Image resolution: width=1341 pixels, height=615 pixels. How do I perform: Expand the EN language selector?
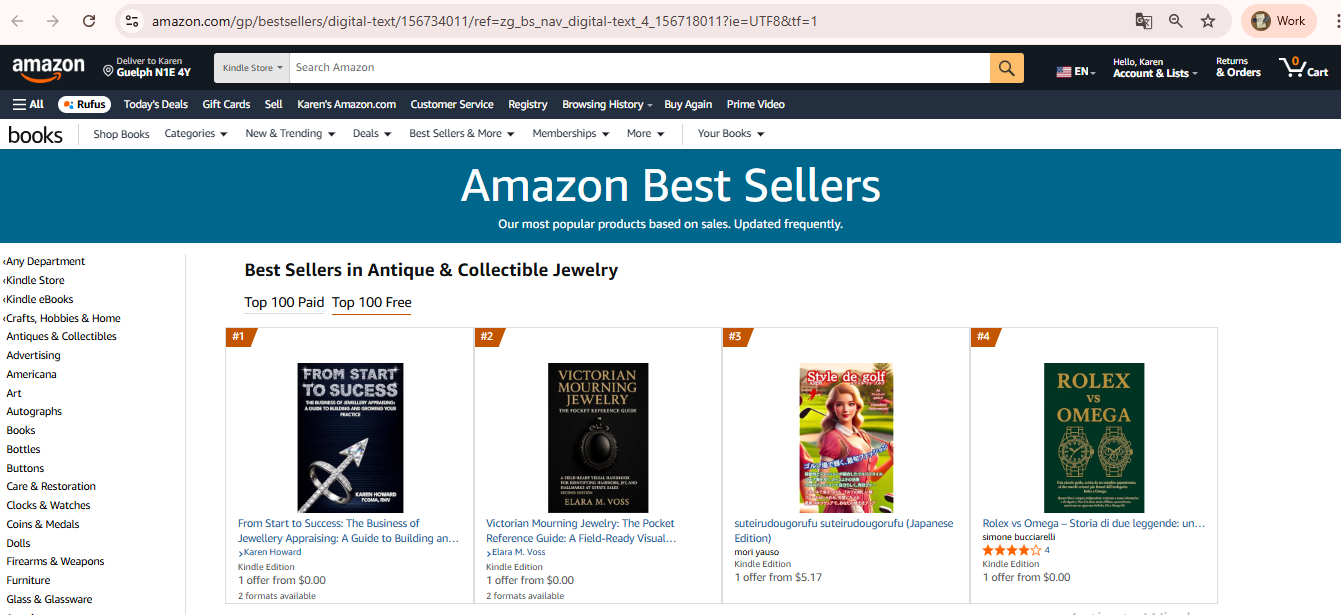pyautogui.click(x=1076, y=72)
